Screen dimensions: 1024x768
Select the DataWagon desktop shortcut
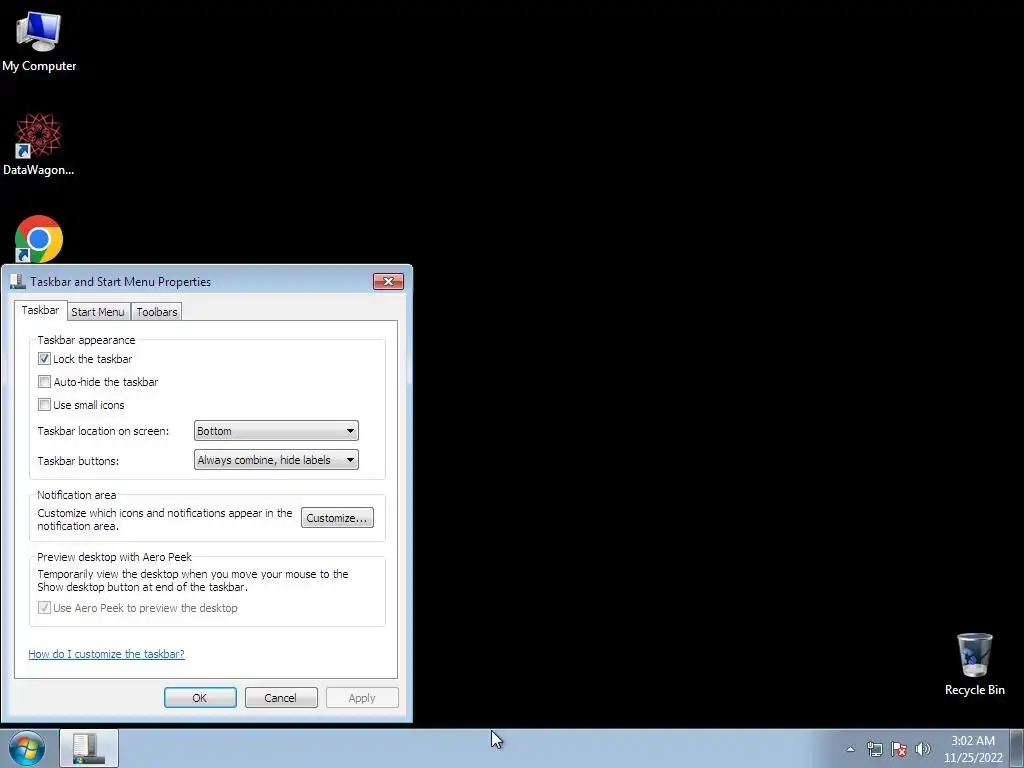(39, 144)
